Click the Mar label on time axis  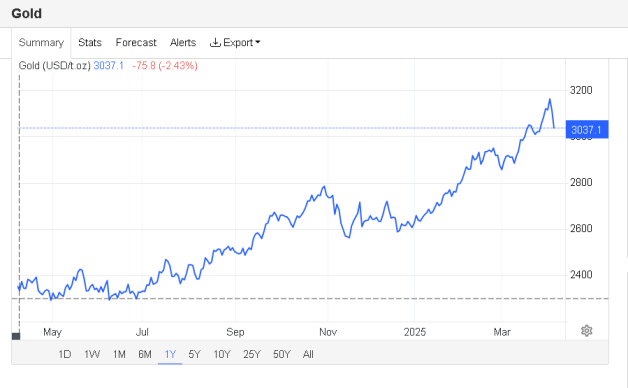tap(502, 332)
